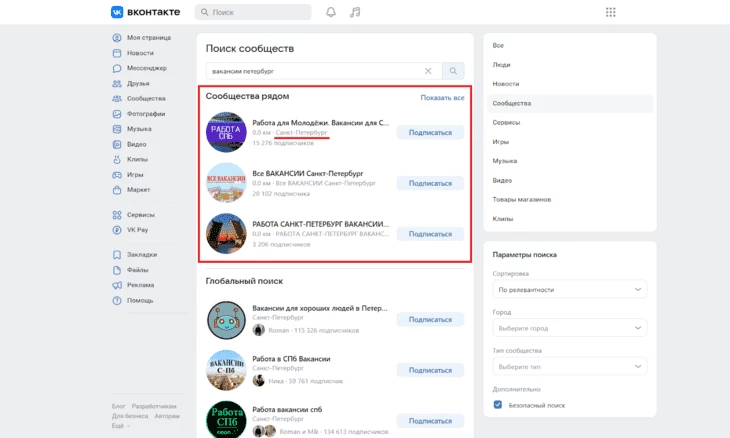Click the header Поиск search field
Screen dimensions: 730x438
coord(253,12)
